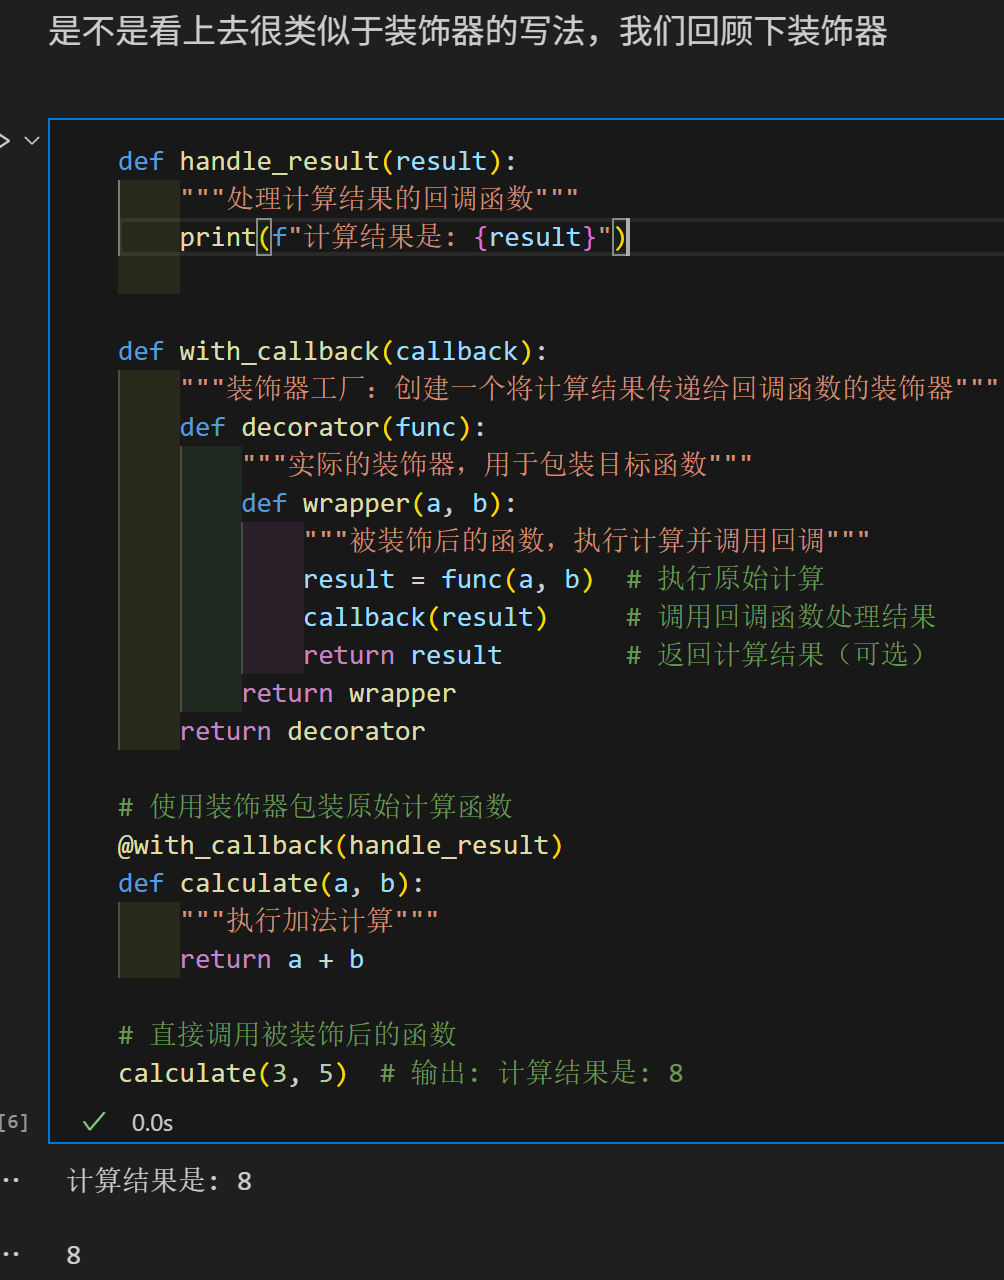The image size is (1004, 1280).
Task: Click the 'def with_callback(callback):' line
Action: (x=333, y=351)
